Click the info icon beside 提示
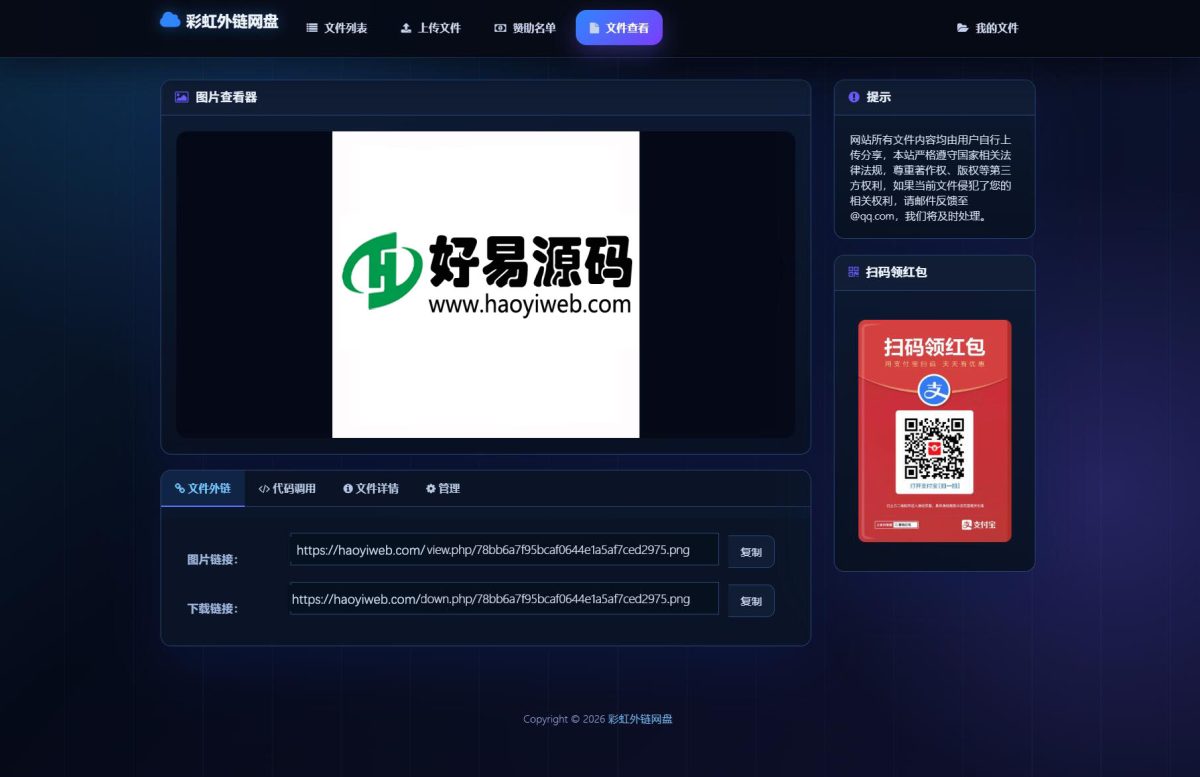Screen dimensions: 1200x777 pyautogui.click(x=854, y=97)
